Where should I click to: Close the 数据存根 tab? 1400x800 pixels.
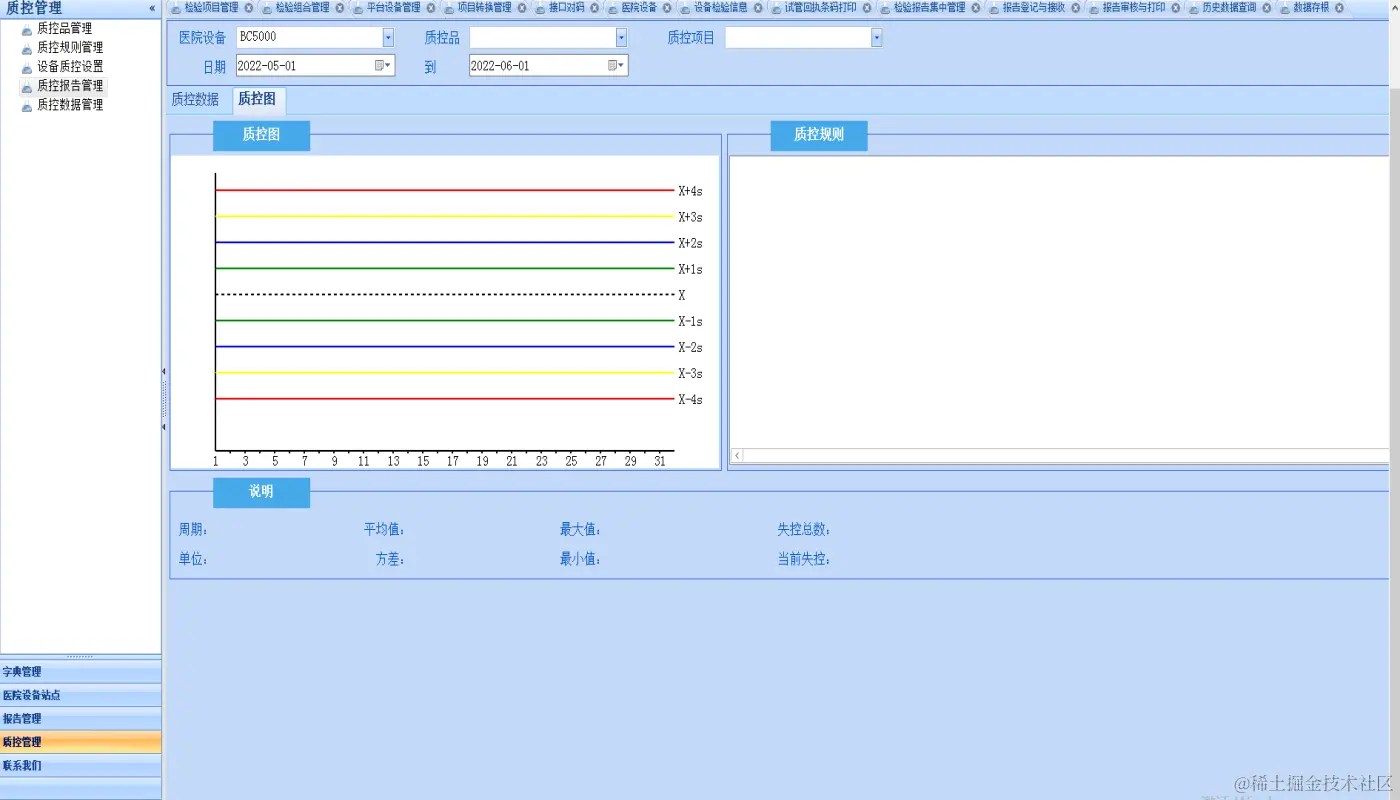[1340, 8]
